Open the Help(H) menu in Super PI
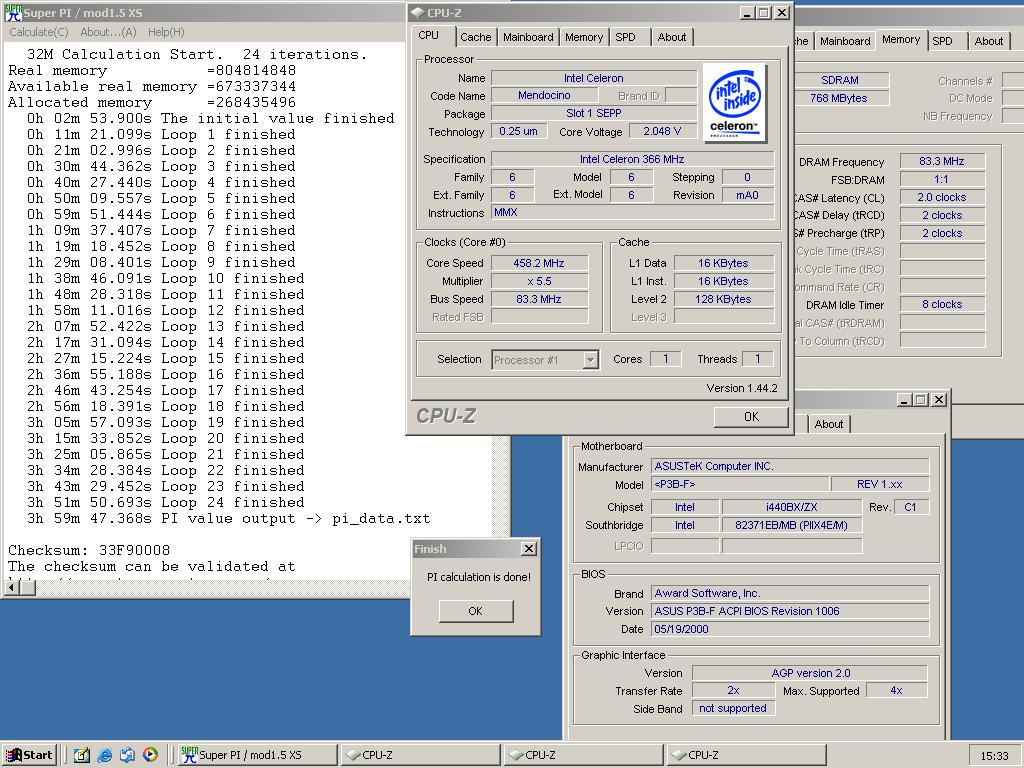 coord(166,32)
